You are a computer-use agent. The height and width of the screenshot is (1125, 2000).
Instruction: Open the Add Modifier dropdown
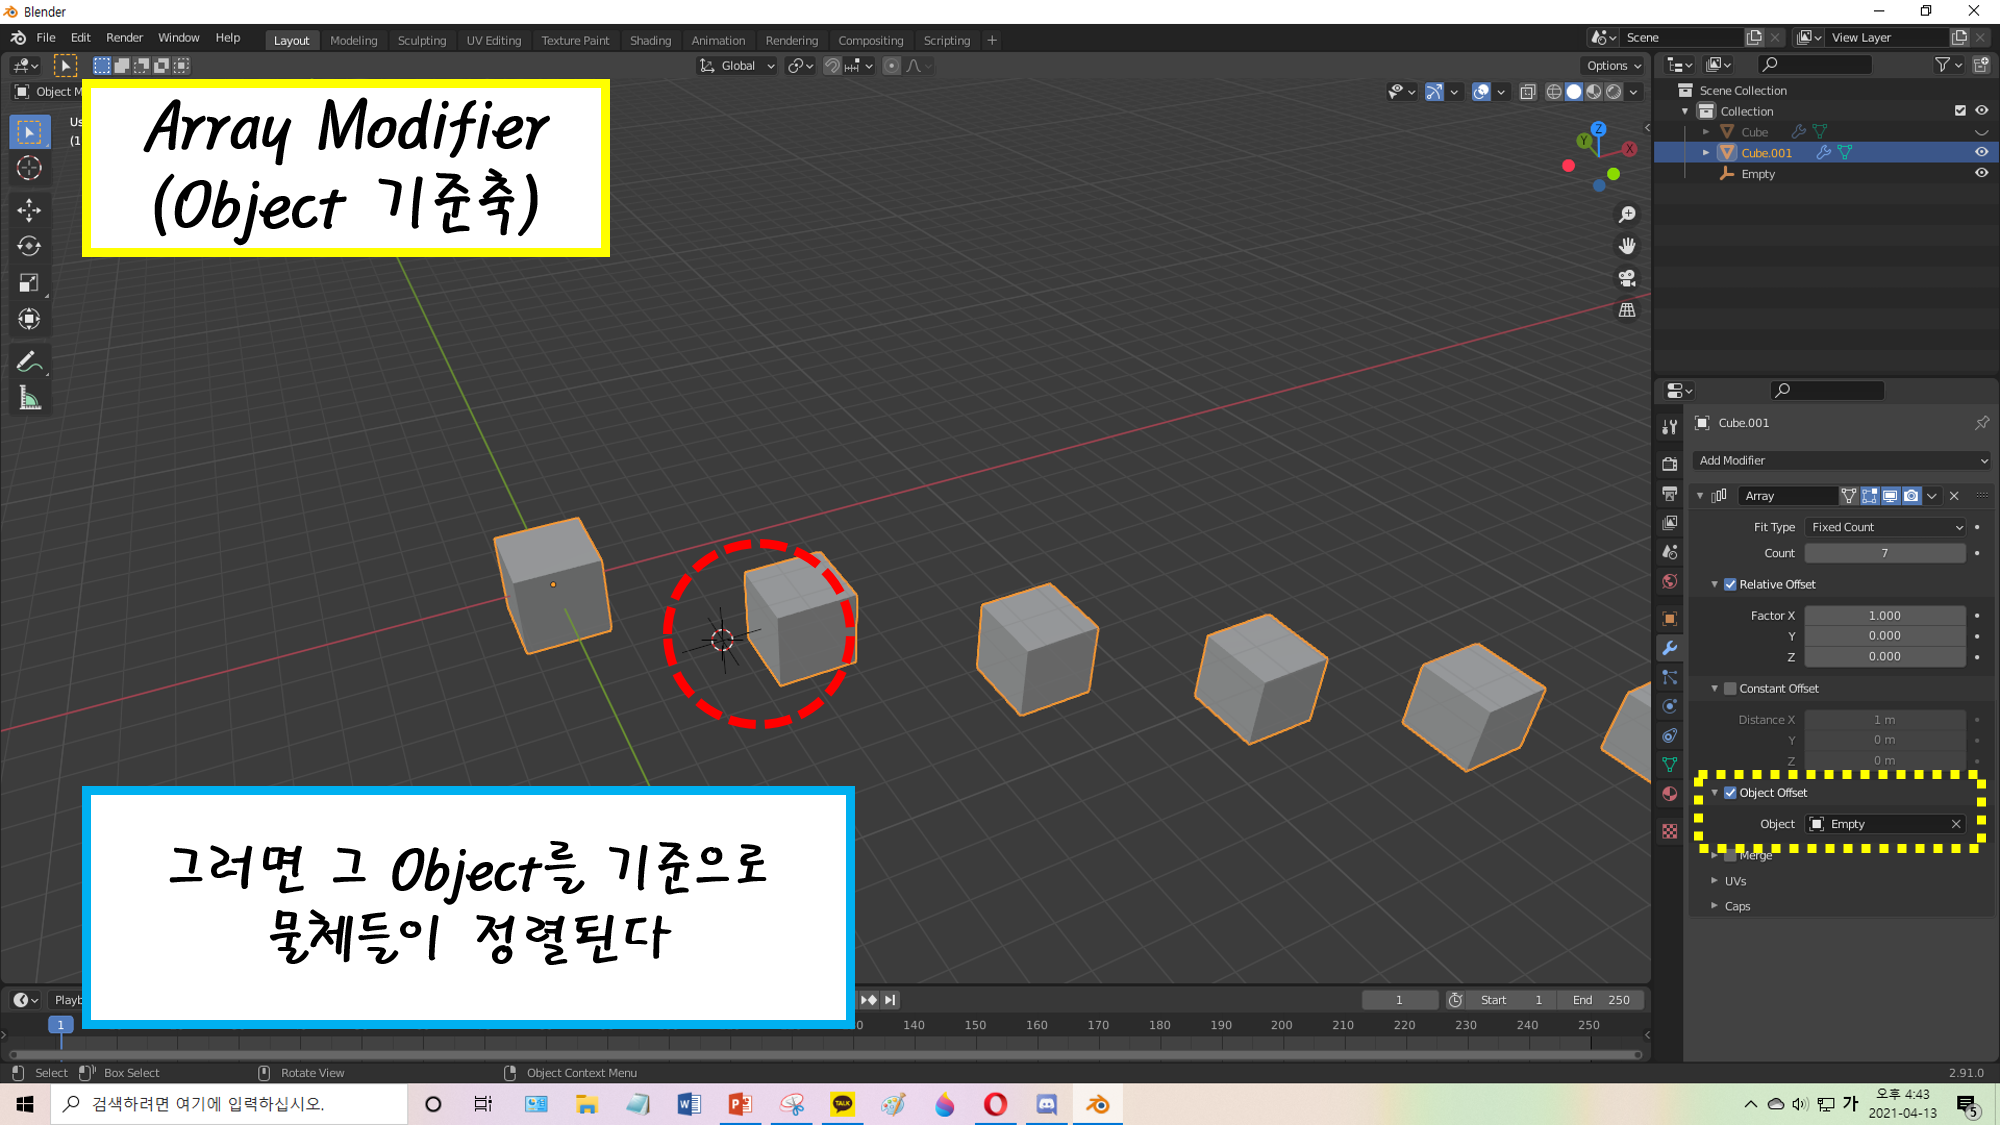coord(1842,460)
